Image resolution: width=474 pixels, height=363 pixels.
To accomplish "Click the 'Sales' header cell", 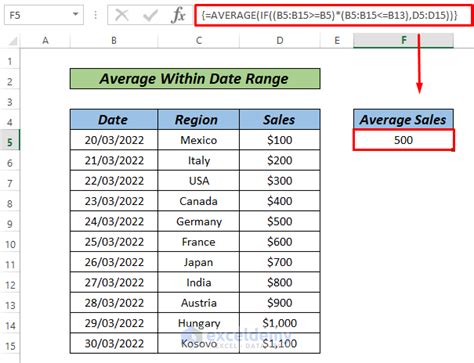I will [280, 120].
